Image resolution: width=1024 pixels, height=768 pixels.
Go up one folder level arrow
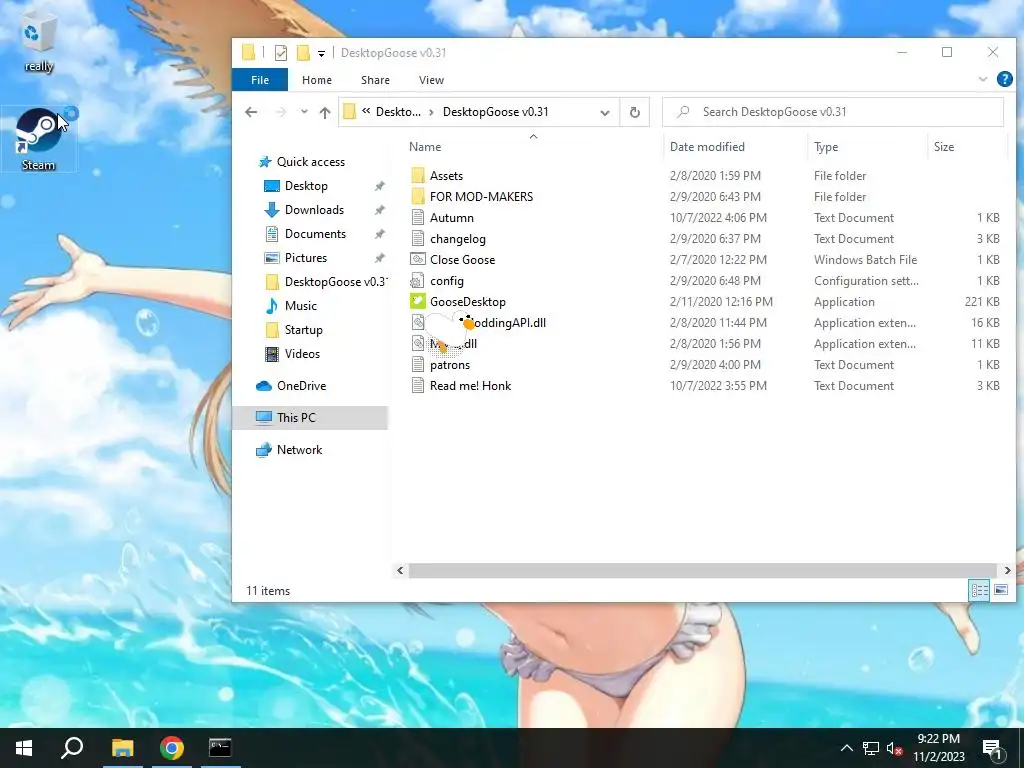coord(325,112)
